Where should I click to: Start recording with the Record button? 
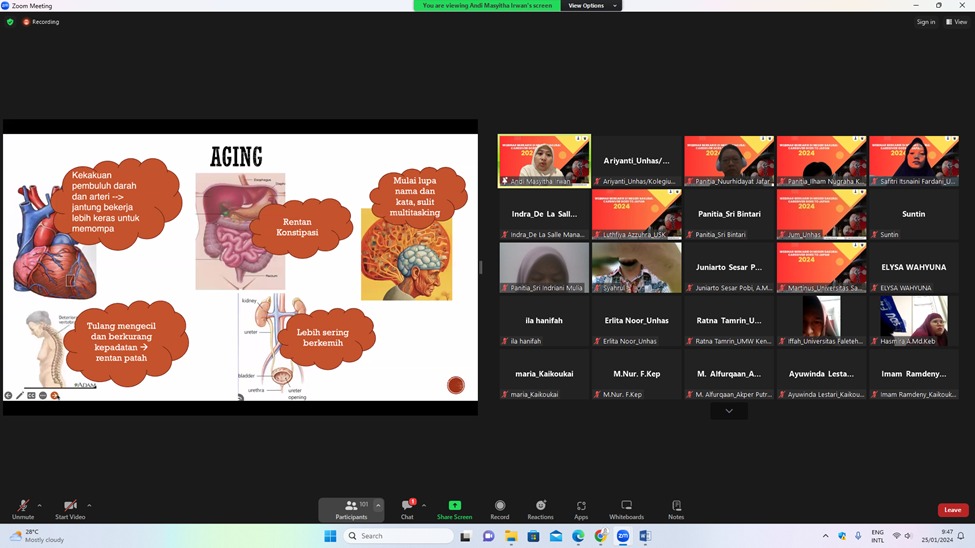(x=499, y=509)
